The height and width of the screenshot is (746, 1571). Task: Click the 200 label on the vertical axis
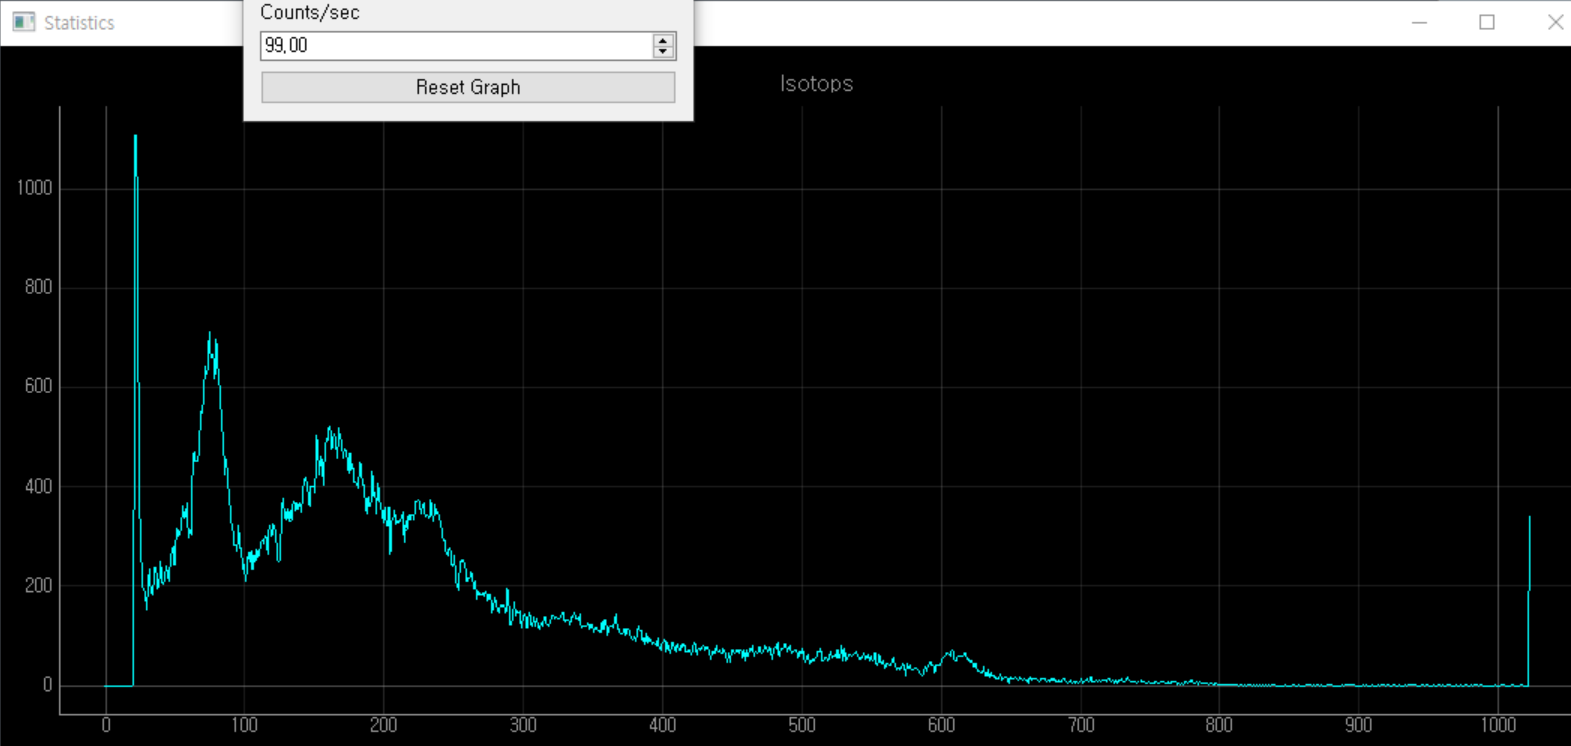click(x=38, y=586)
